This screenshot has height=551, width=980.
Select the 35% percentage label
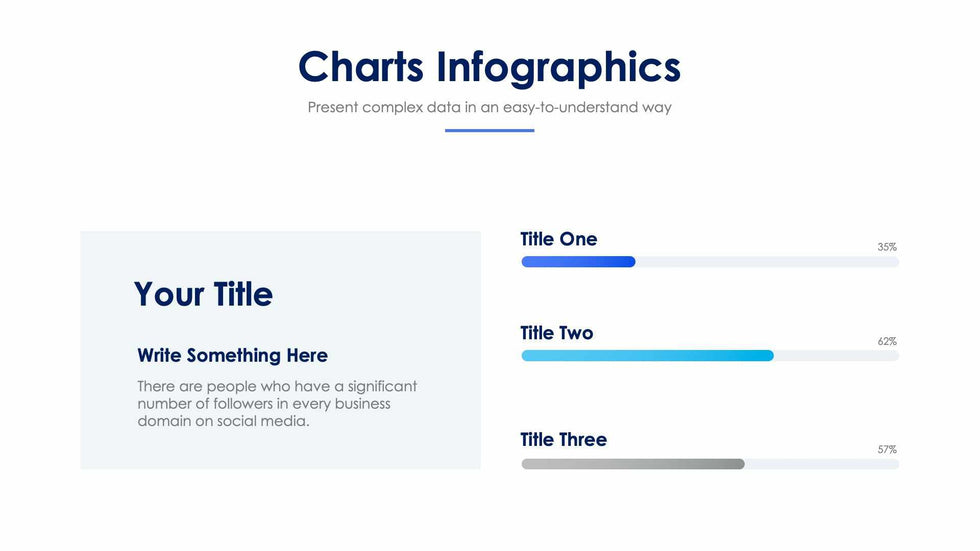887,247
